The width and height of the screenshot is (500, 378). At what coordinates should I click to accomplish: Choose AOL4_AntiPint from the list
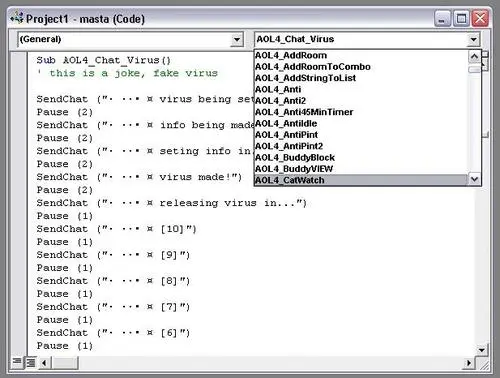tap(361, 135)
